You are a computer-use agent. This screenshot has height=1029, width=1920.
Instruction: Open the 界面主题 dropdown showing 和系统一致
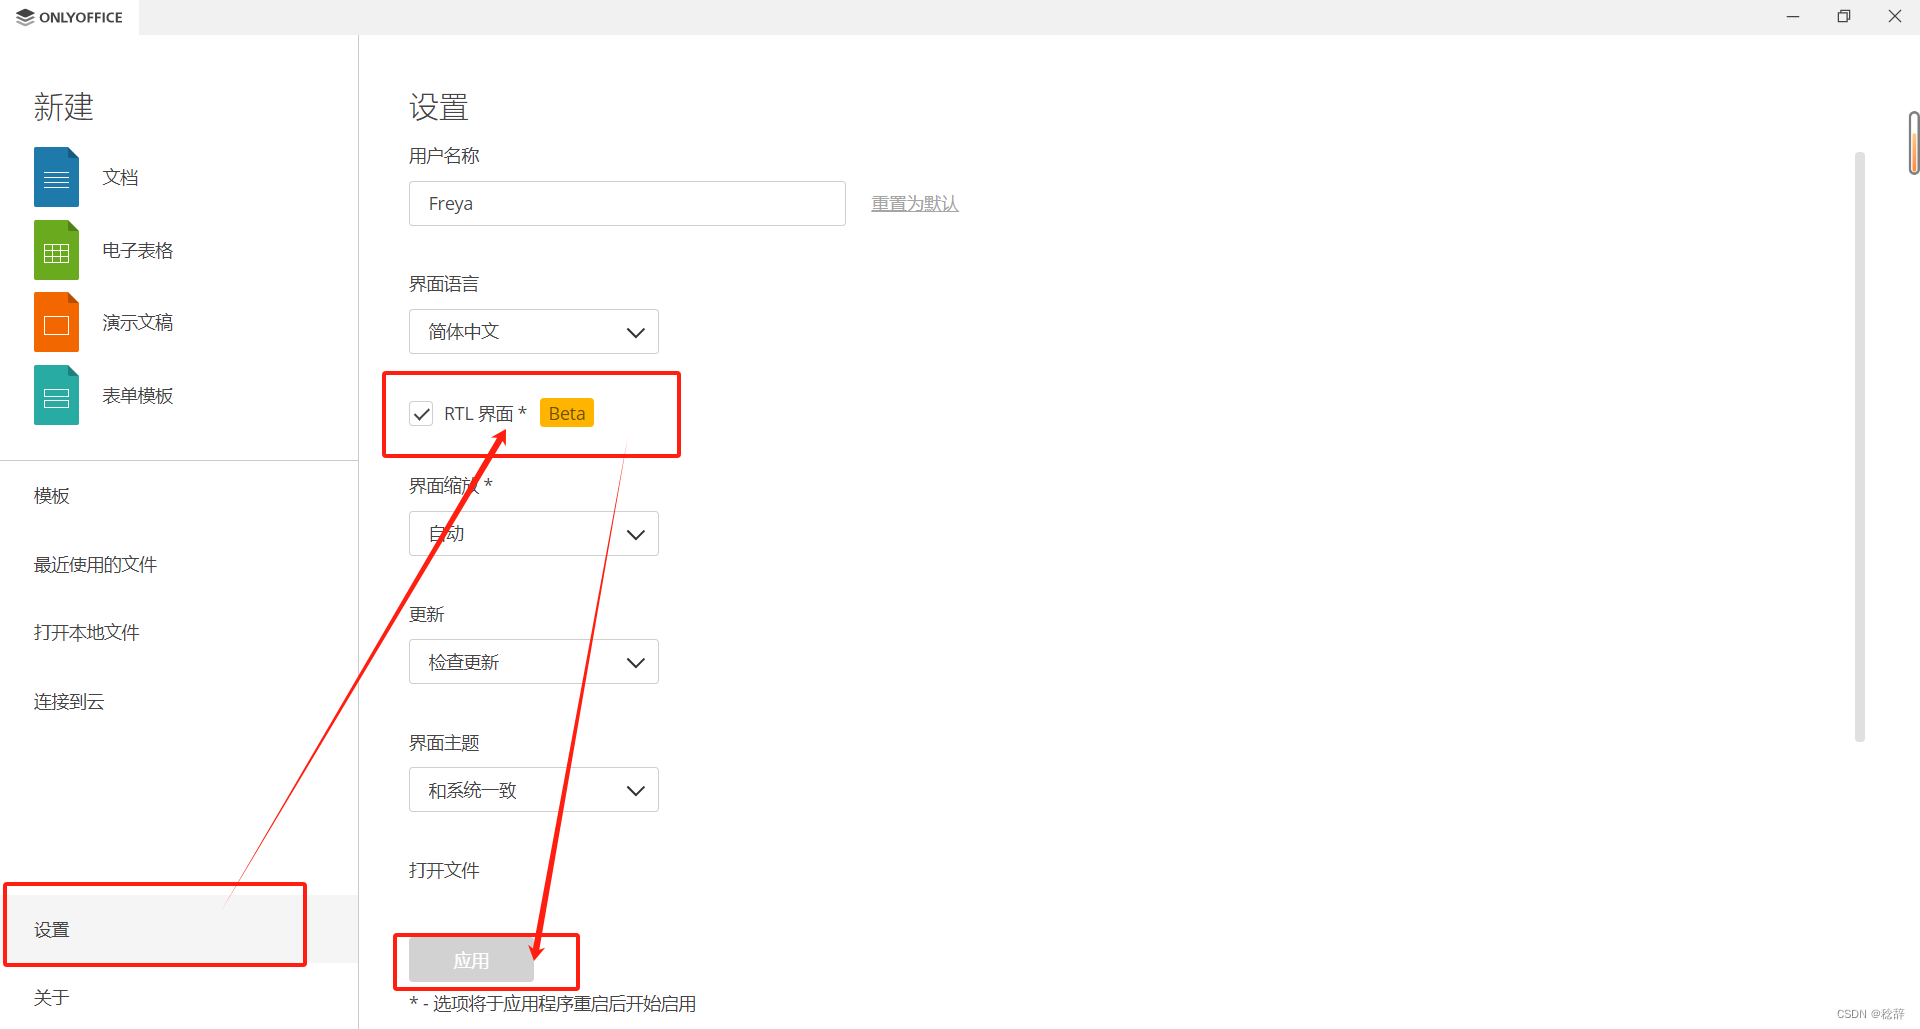533,790
